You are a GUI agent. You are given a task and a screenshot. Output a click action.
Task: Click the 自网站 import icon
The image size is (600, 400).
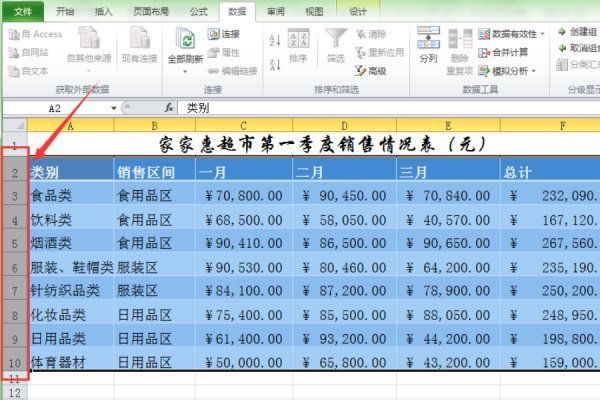(14, 52)
